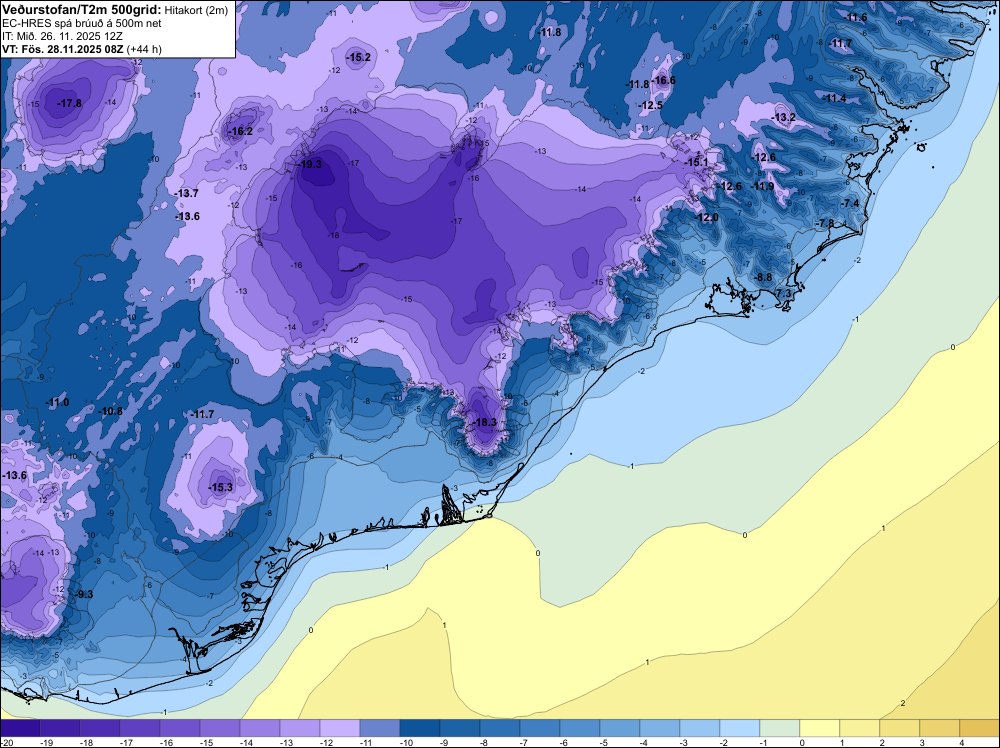
Task: Click the -13.2 temperature label
Action: point(784,117)
